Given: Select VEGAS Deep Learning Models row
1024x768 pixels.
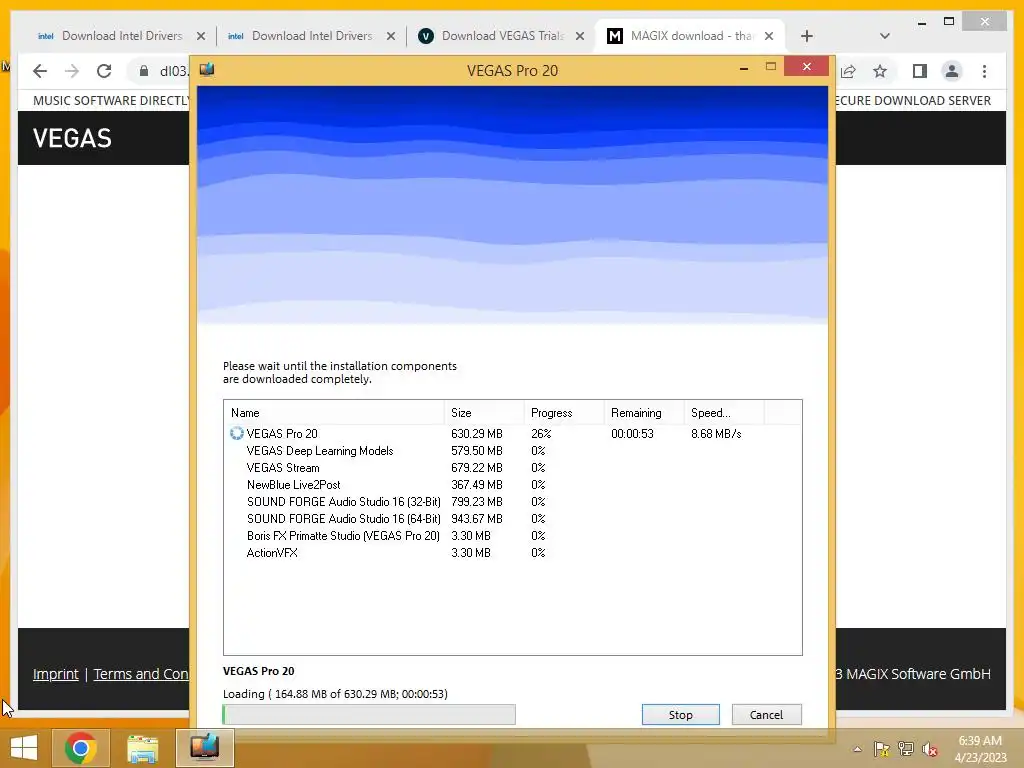Looking at the screenshot, I should pyautogui.click(x=513, y=451).
